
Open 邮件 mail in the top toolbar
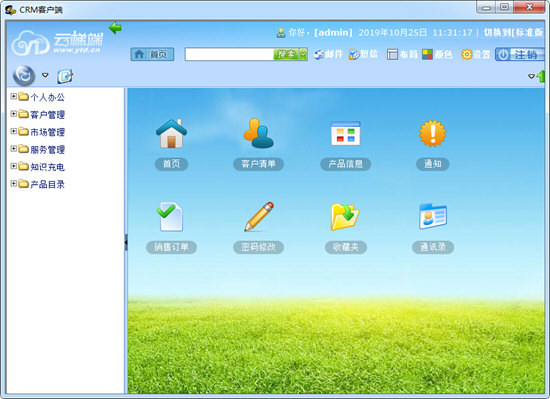328,54
